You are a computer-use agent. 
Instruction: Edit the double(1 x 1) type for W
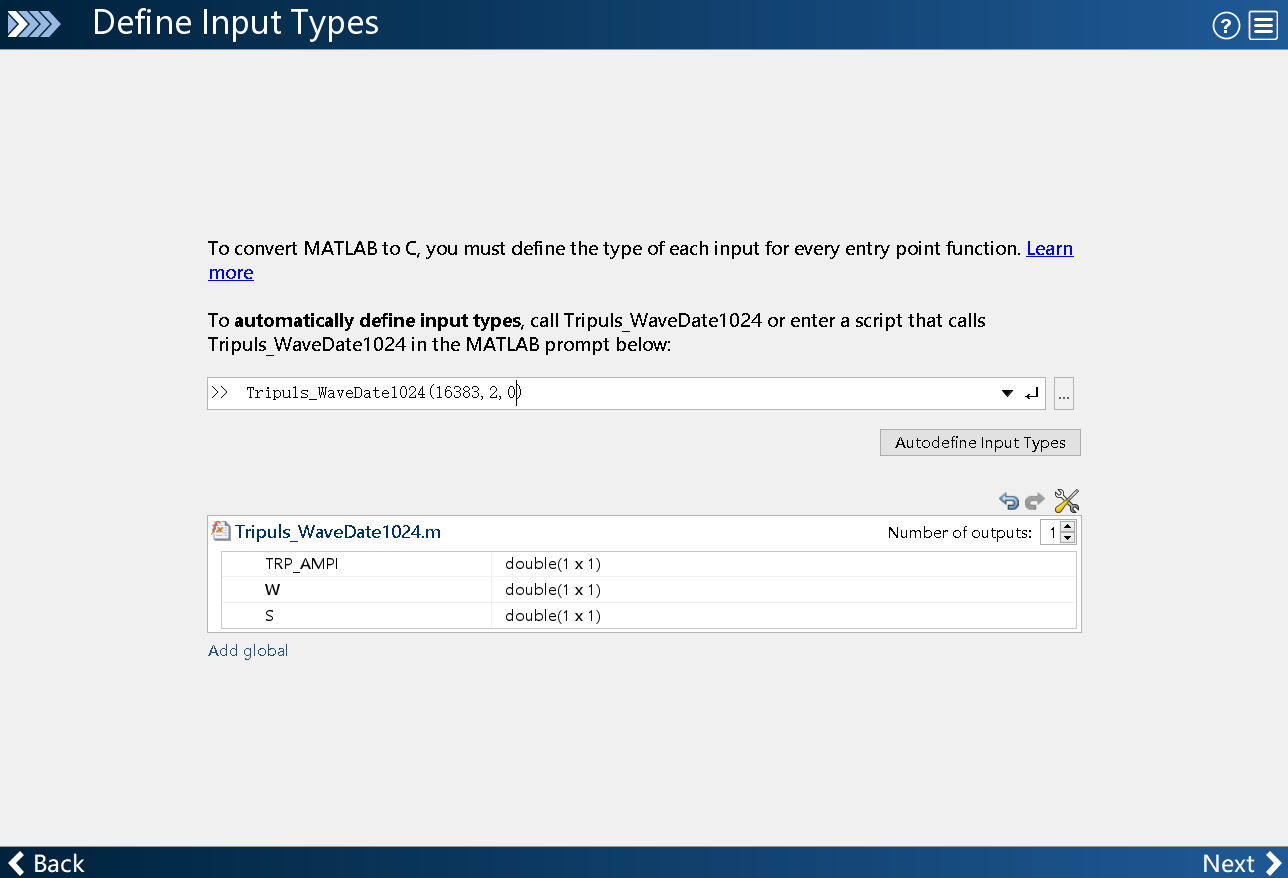(784, 590)
